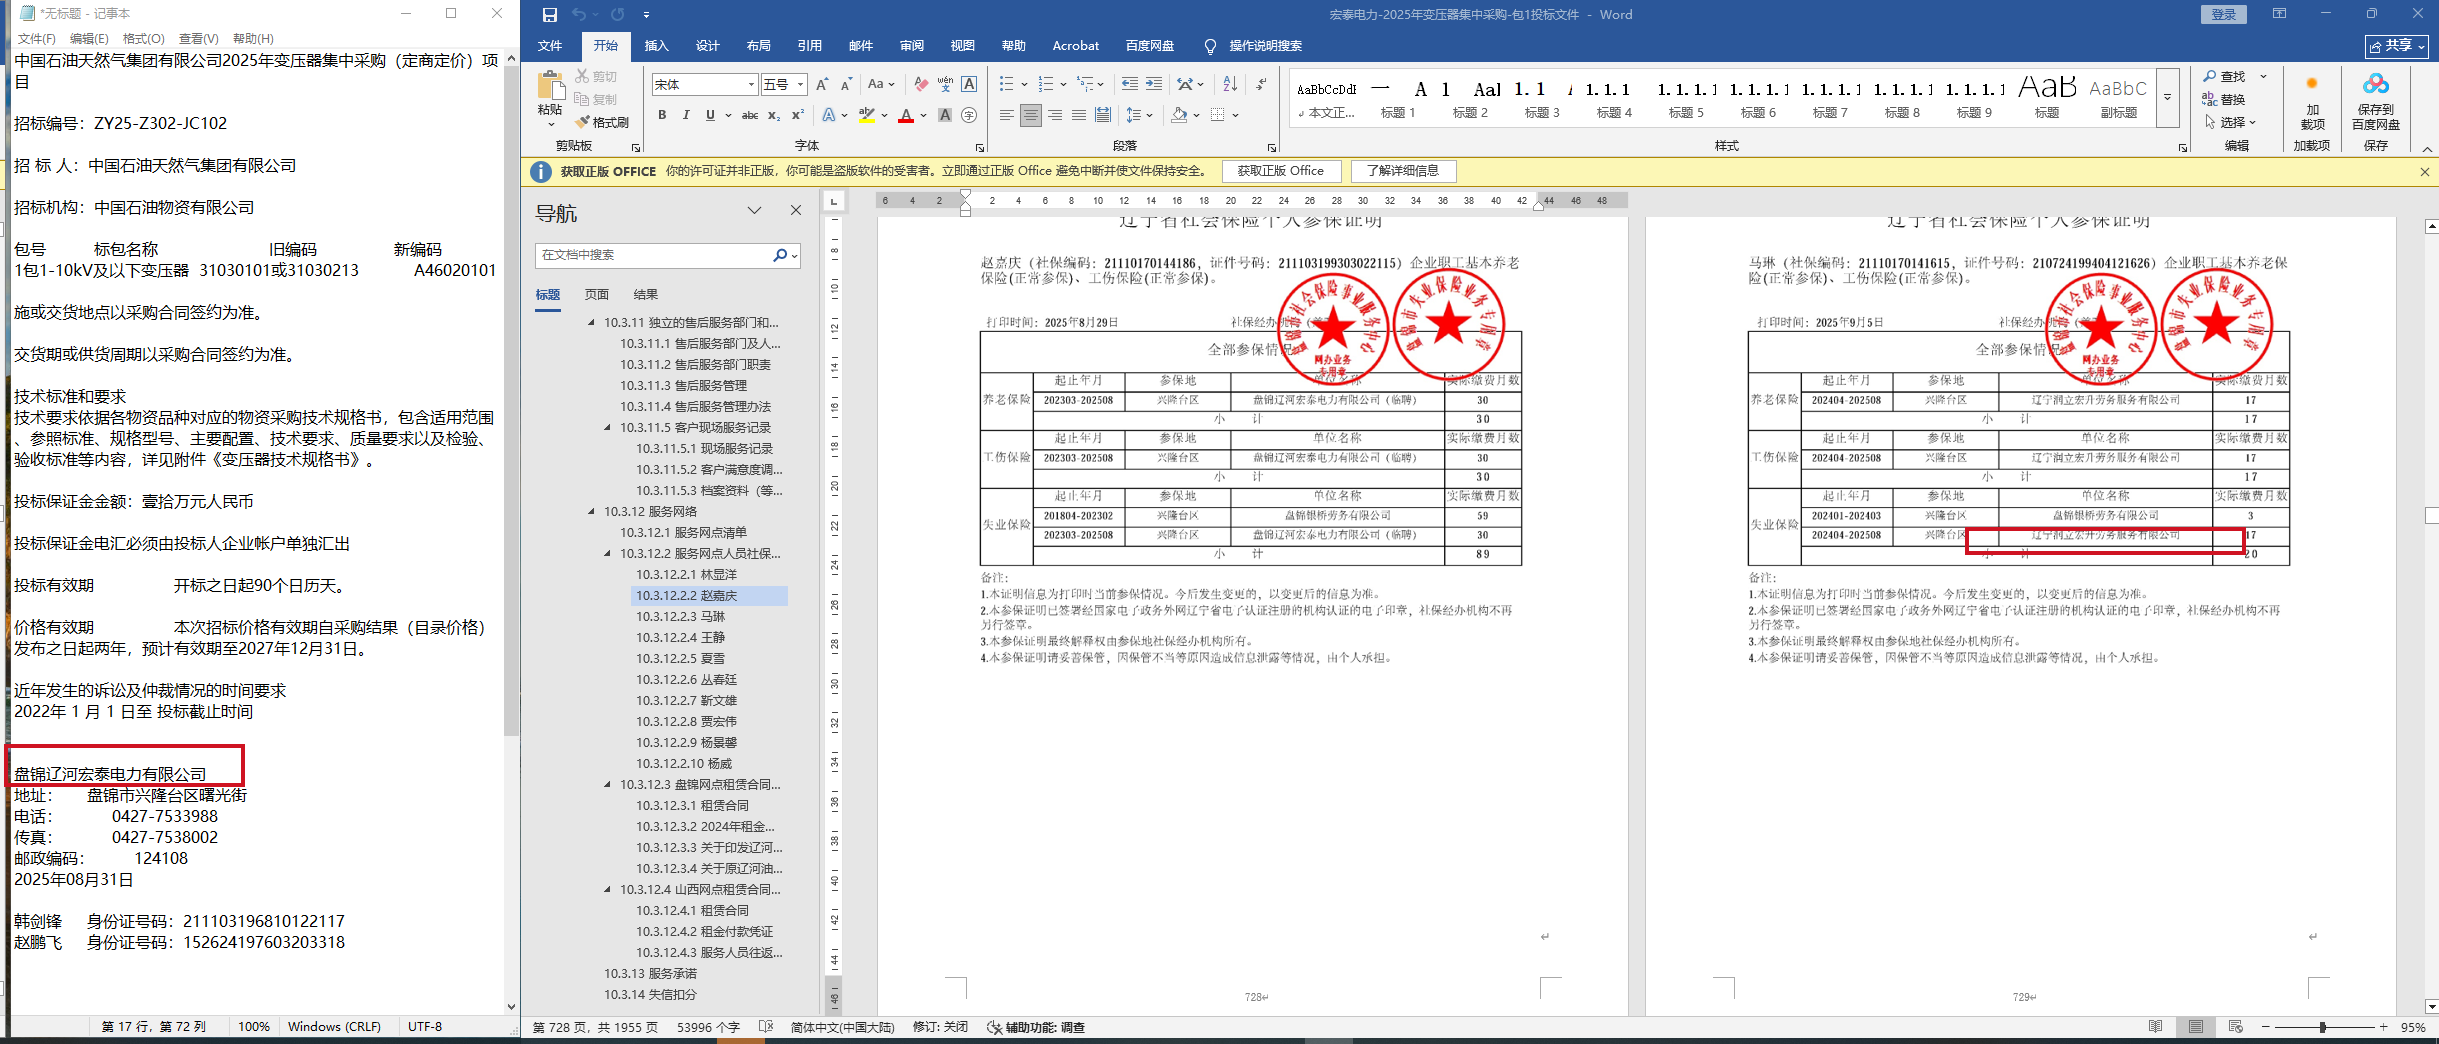Click the Paste icon in Word ribbon
The height and width of the screenshot is (1044, 2439).
pyautogui.click(x=550, y=86)
